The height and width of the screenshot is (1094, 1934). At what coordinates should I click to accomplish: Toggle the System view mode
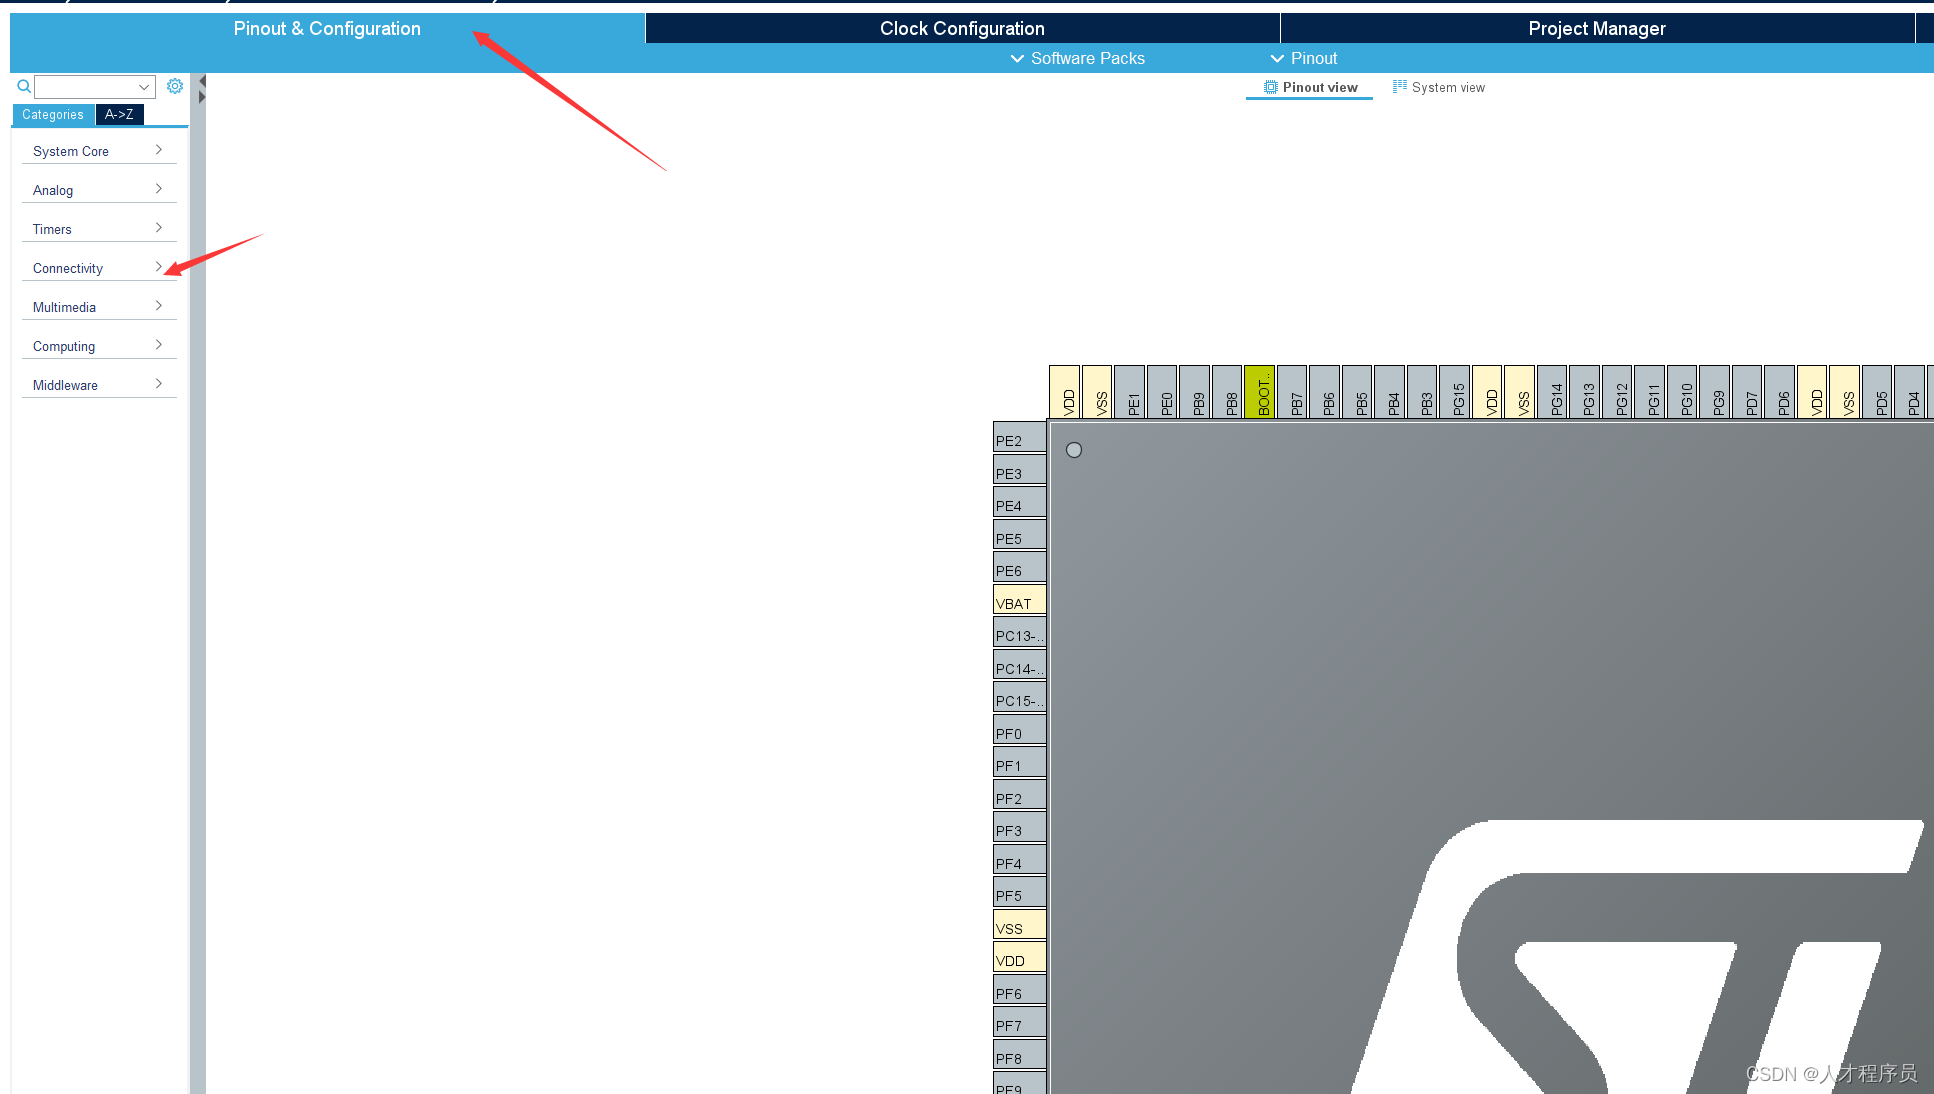click(1439, 86)
